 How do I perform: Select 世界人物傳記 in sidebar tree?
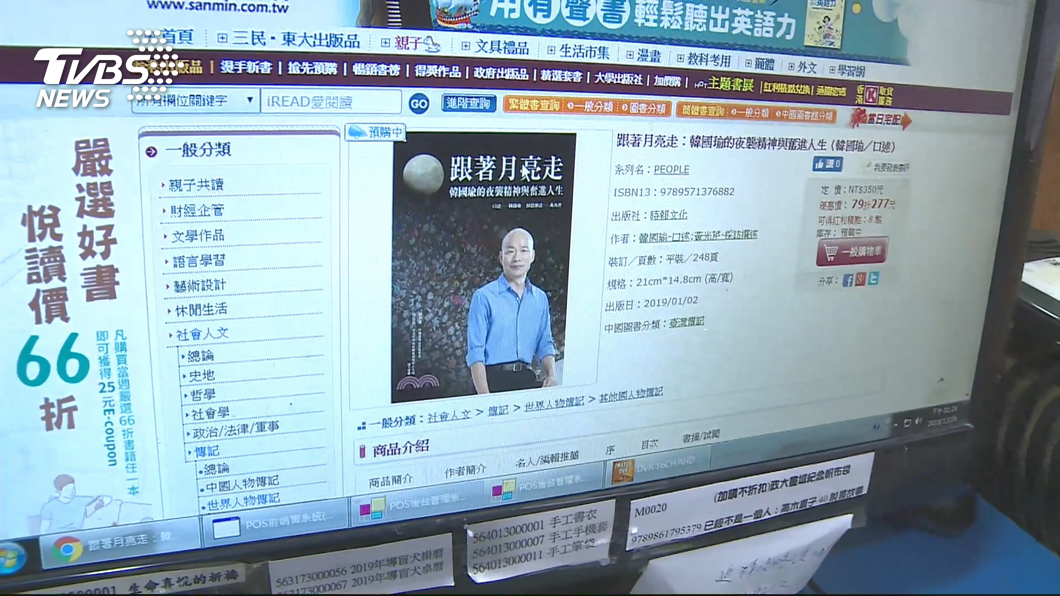click(x=243, y=501)
